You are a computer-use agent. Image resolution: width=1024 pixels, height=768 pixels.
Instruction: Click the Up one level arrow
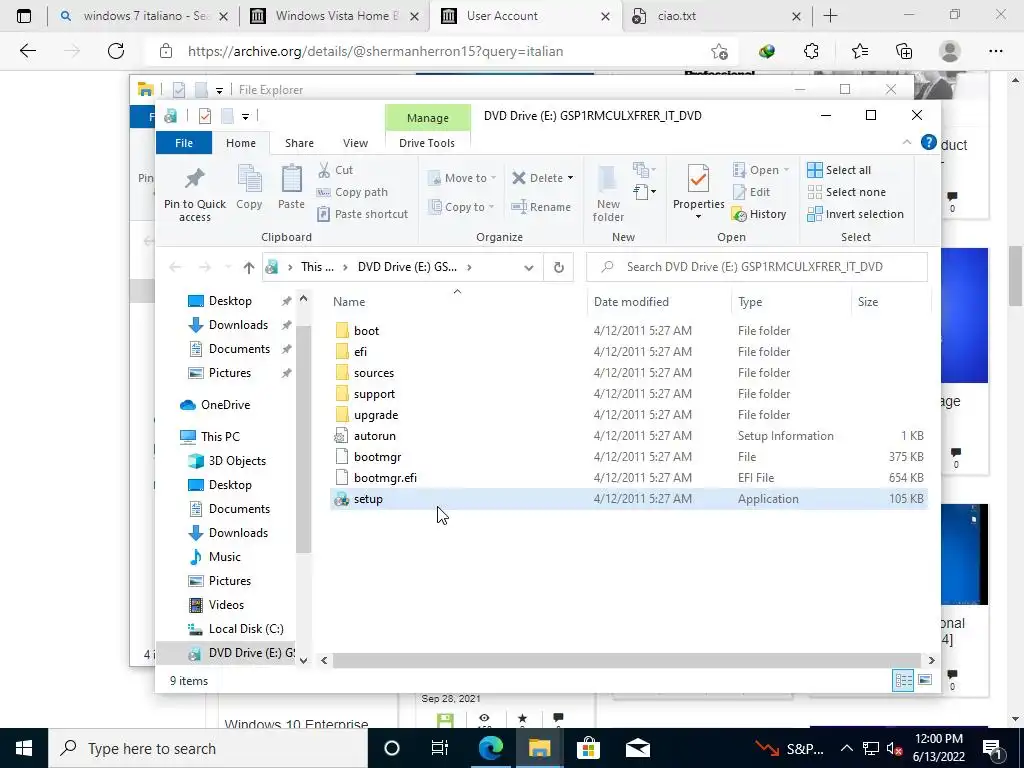(248, 267)
